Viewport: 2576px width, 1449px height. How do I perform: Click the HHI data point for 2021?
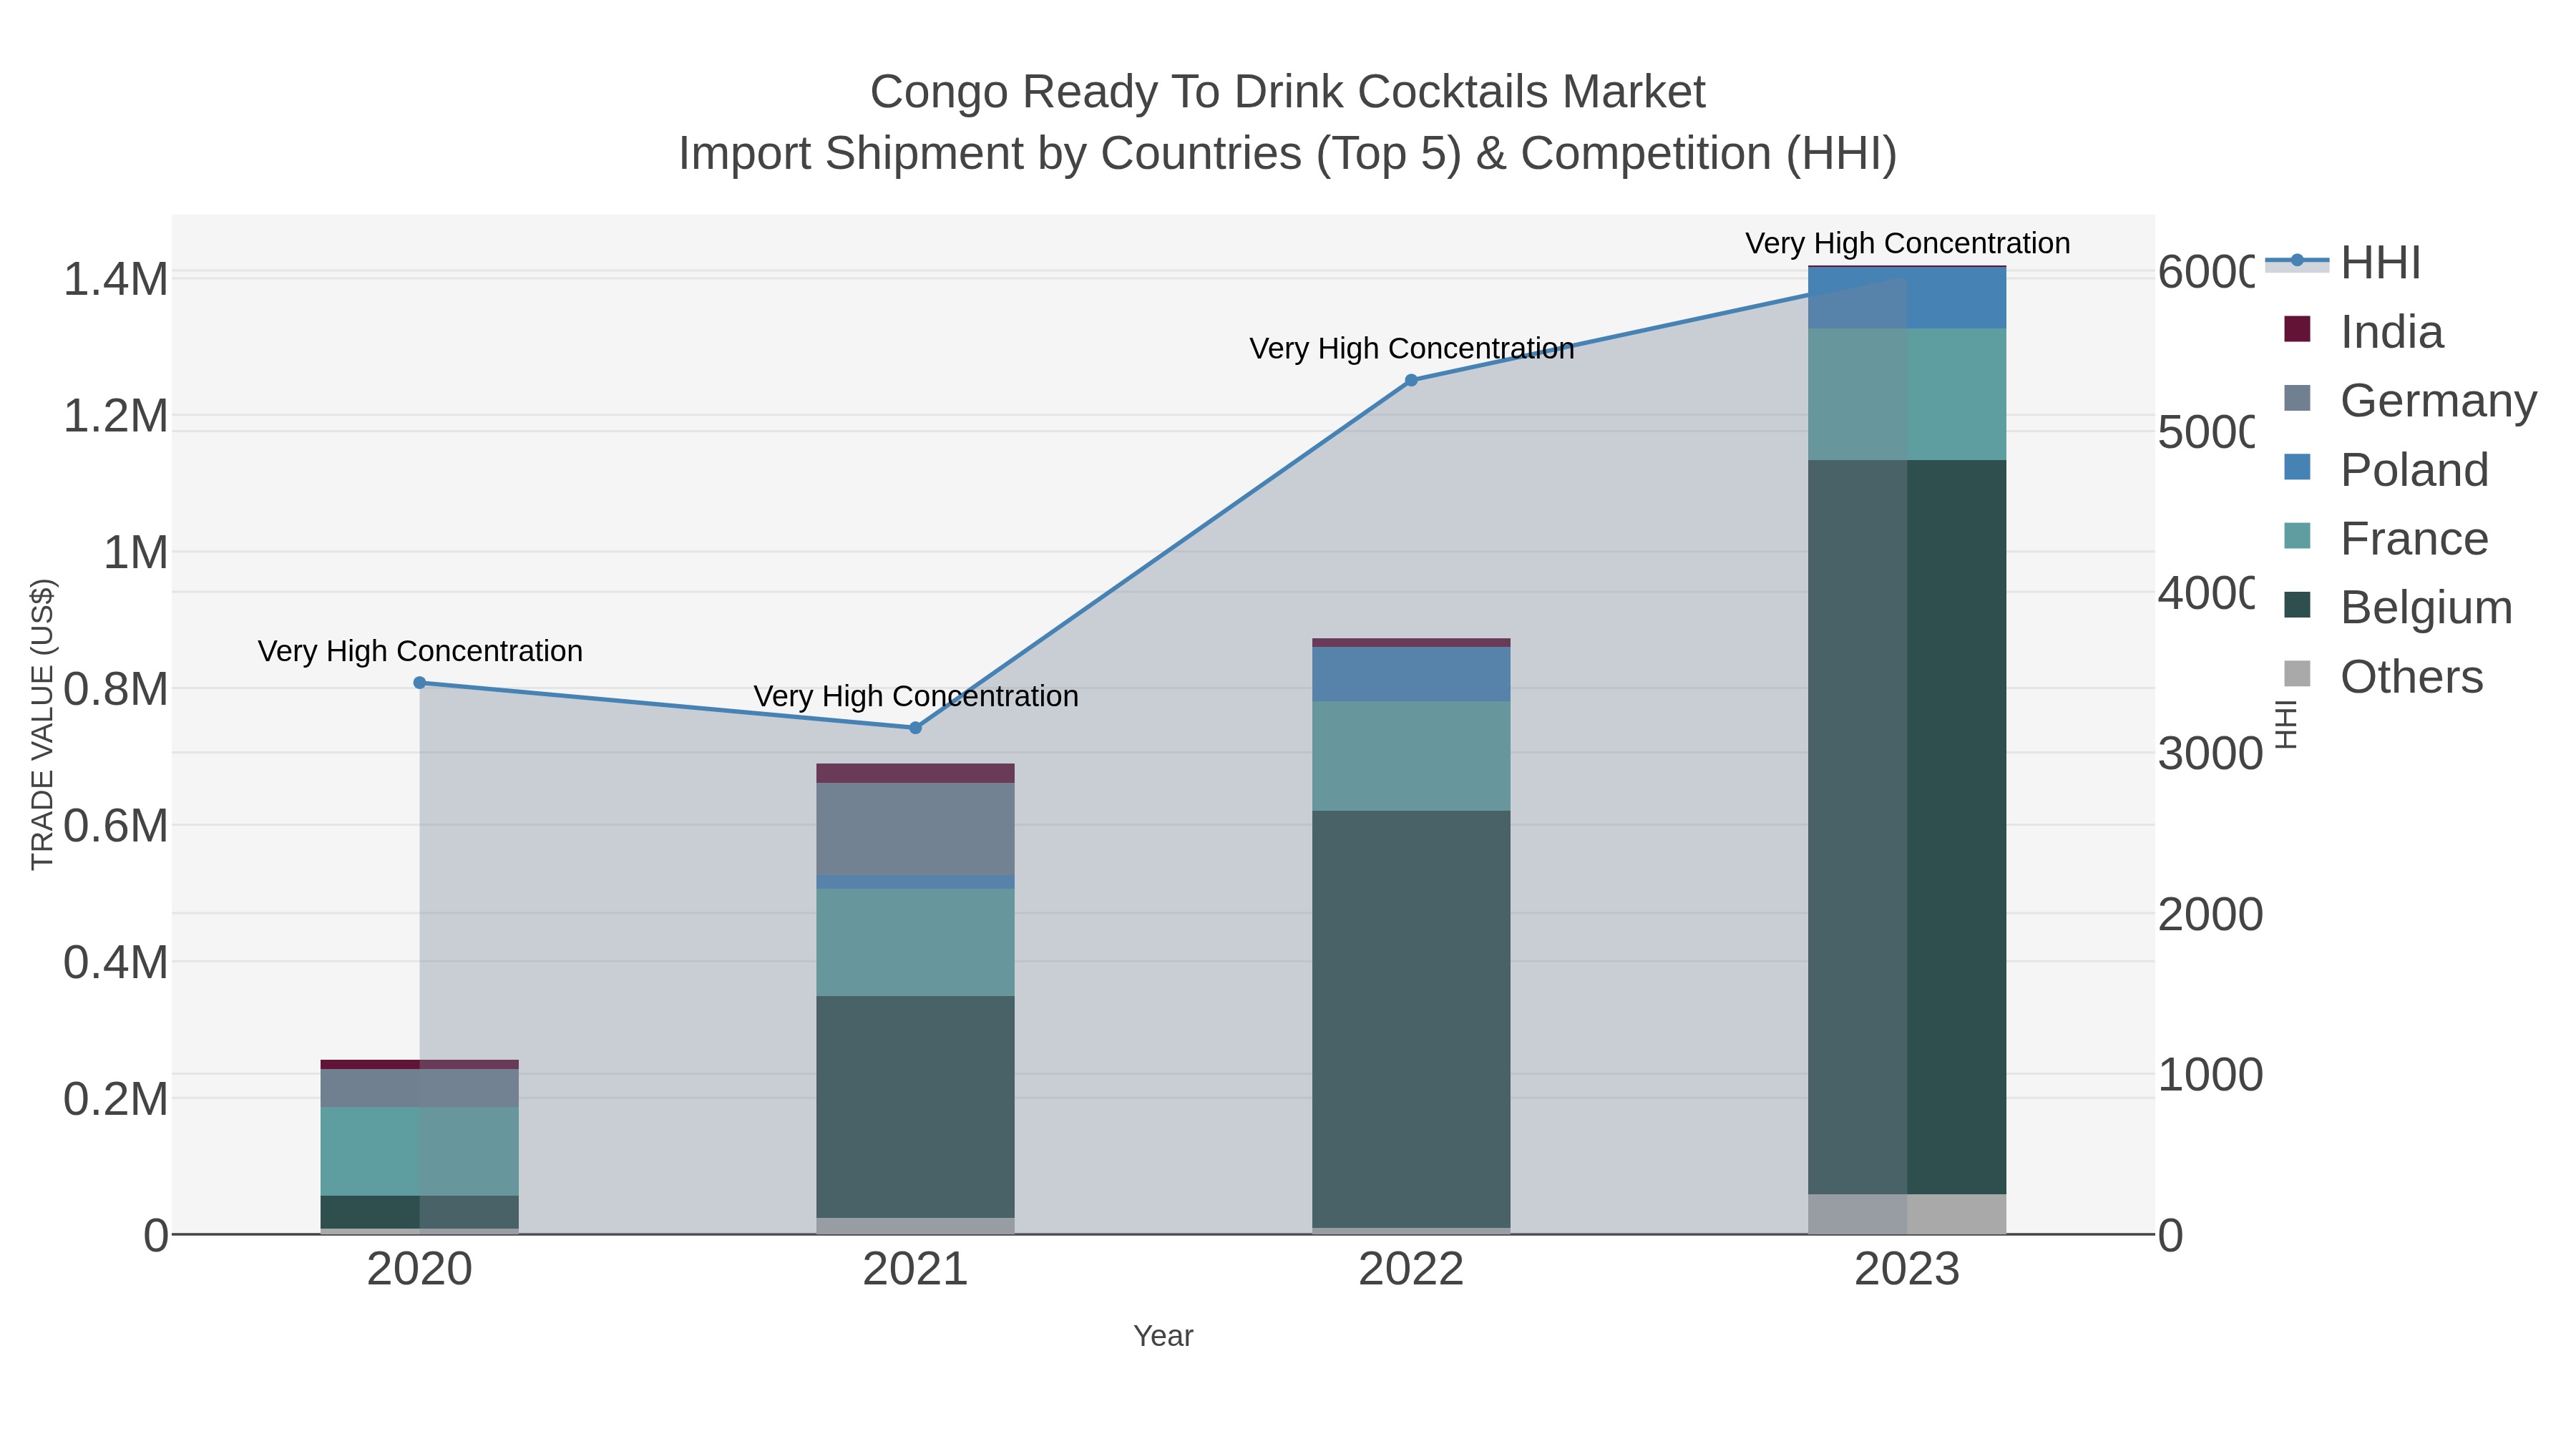point(915,728)
